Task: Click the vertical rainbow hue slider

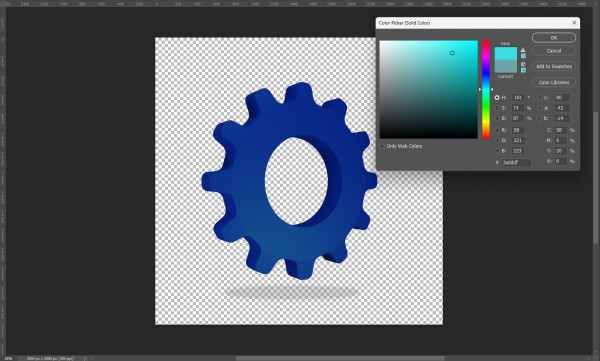Action: tap(486, 90)
